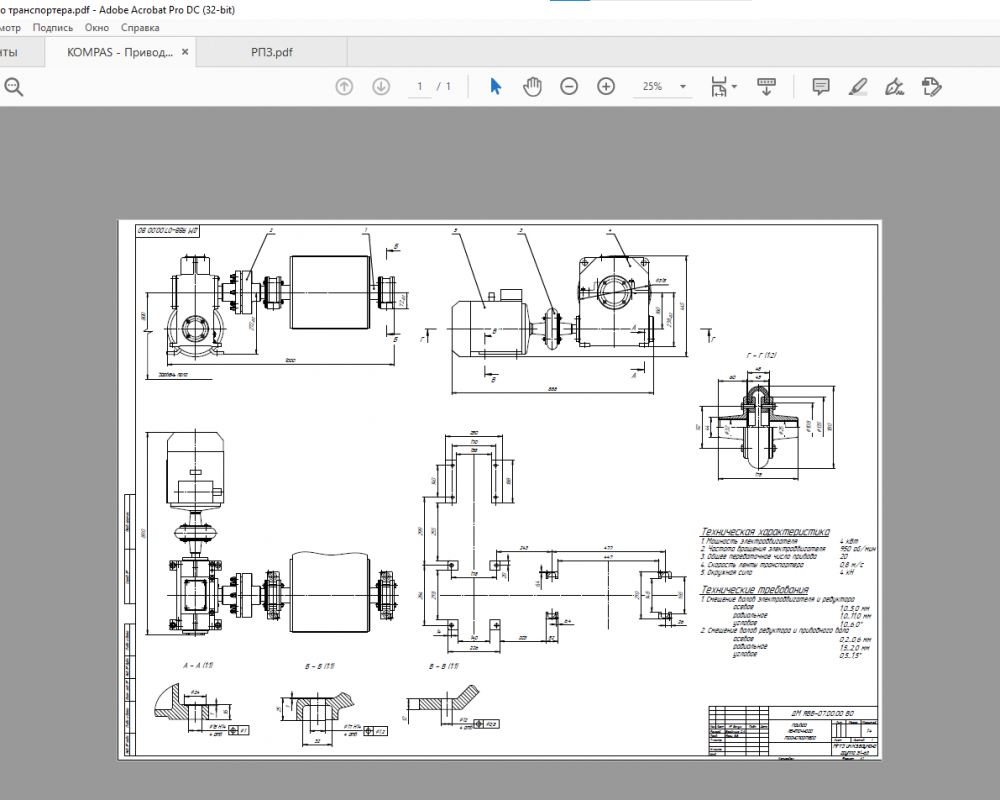Viewport: 1000px width, 800px height.
Task: Toggle the read mode keyboard icon
Action: pos(767,87)
